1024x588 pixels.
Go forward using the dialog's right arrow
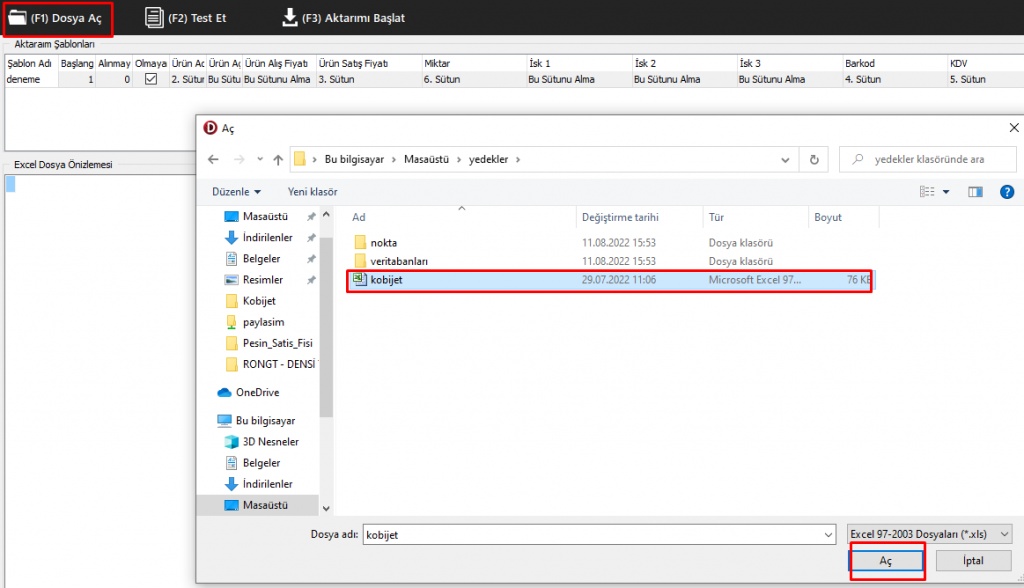coord(239,159)
